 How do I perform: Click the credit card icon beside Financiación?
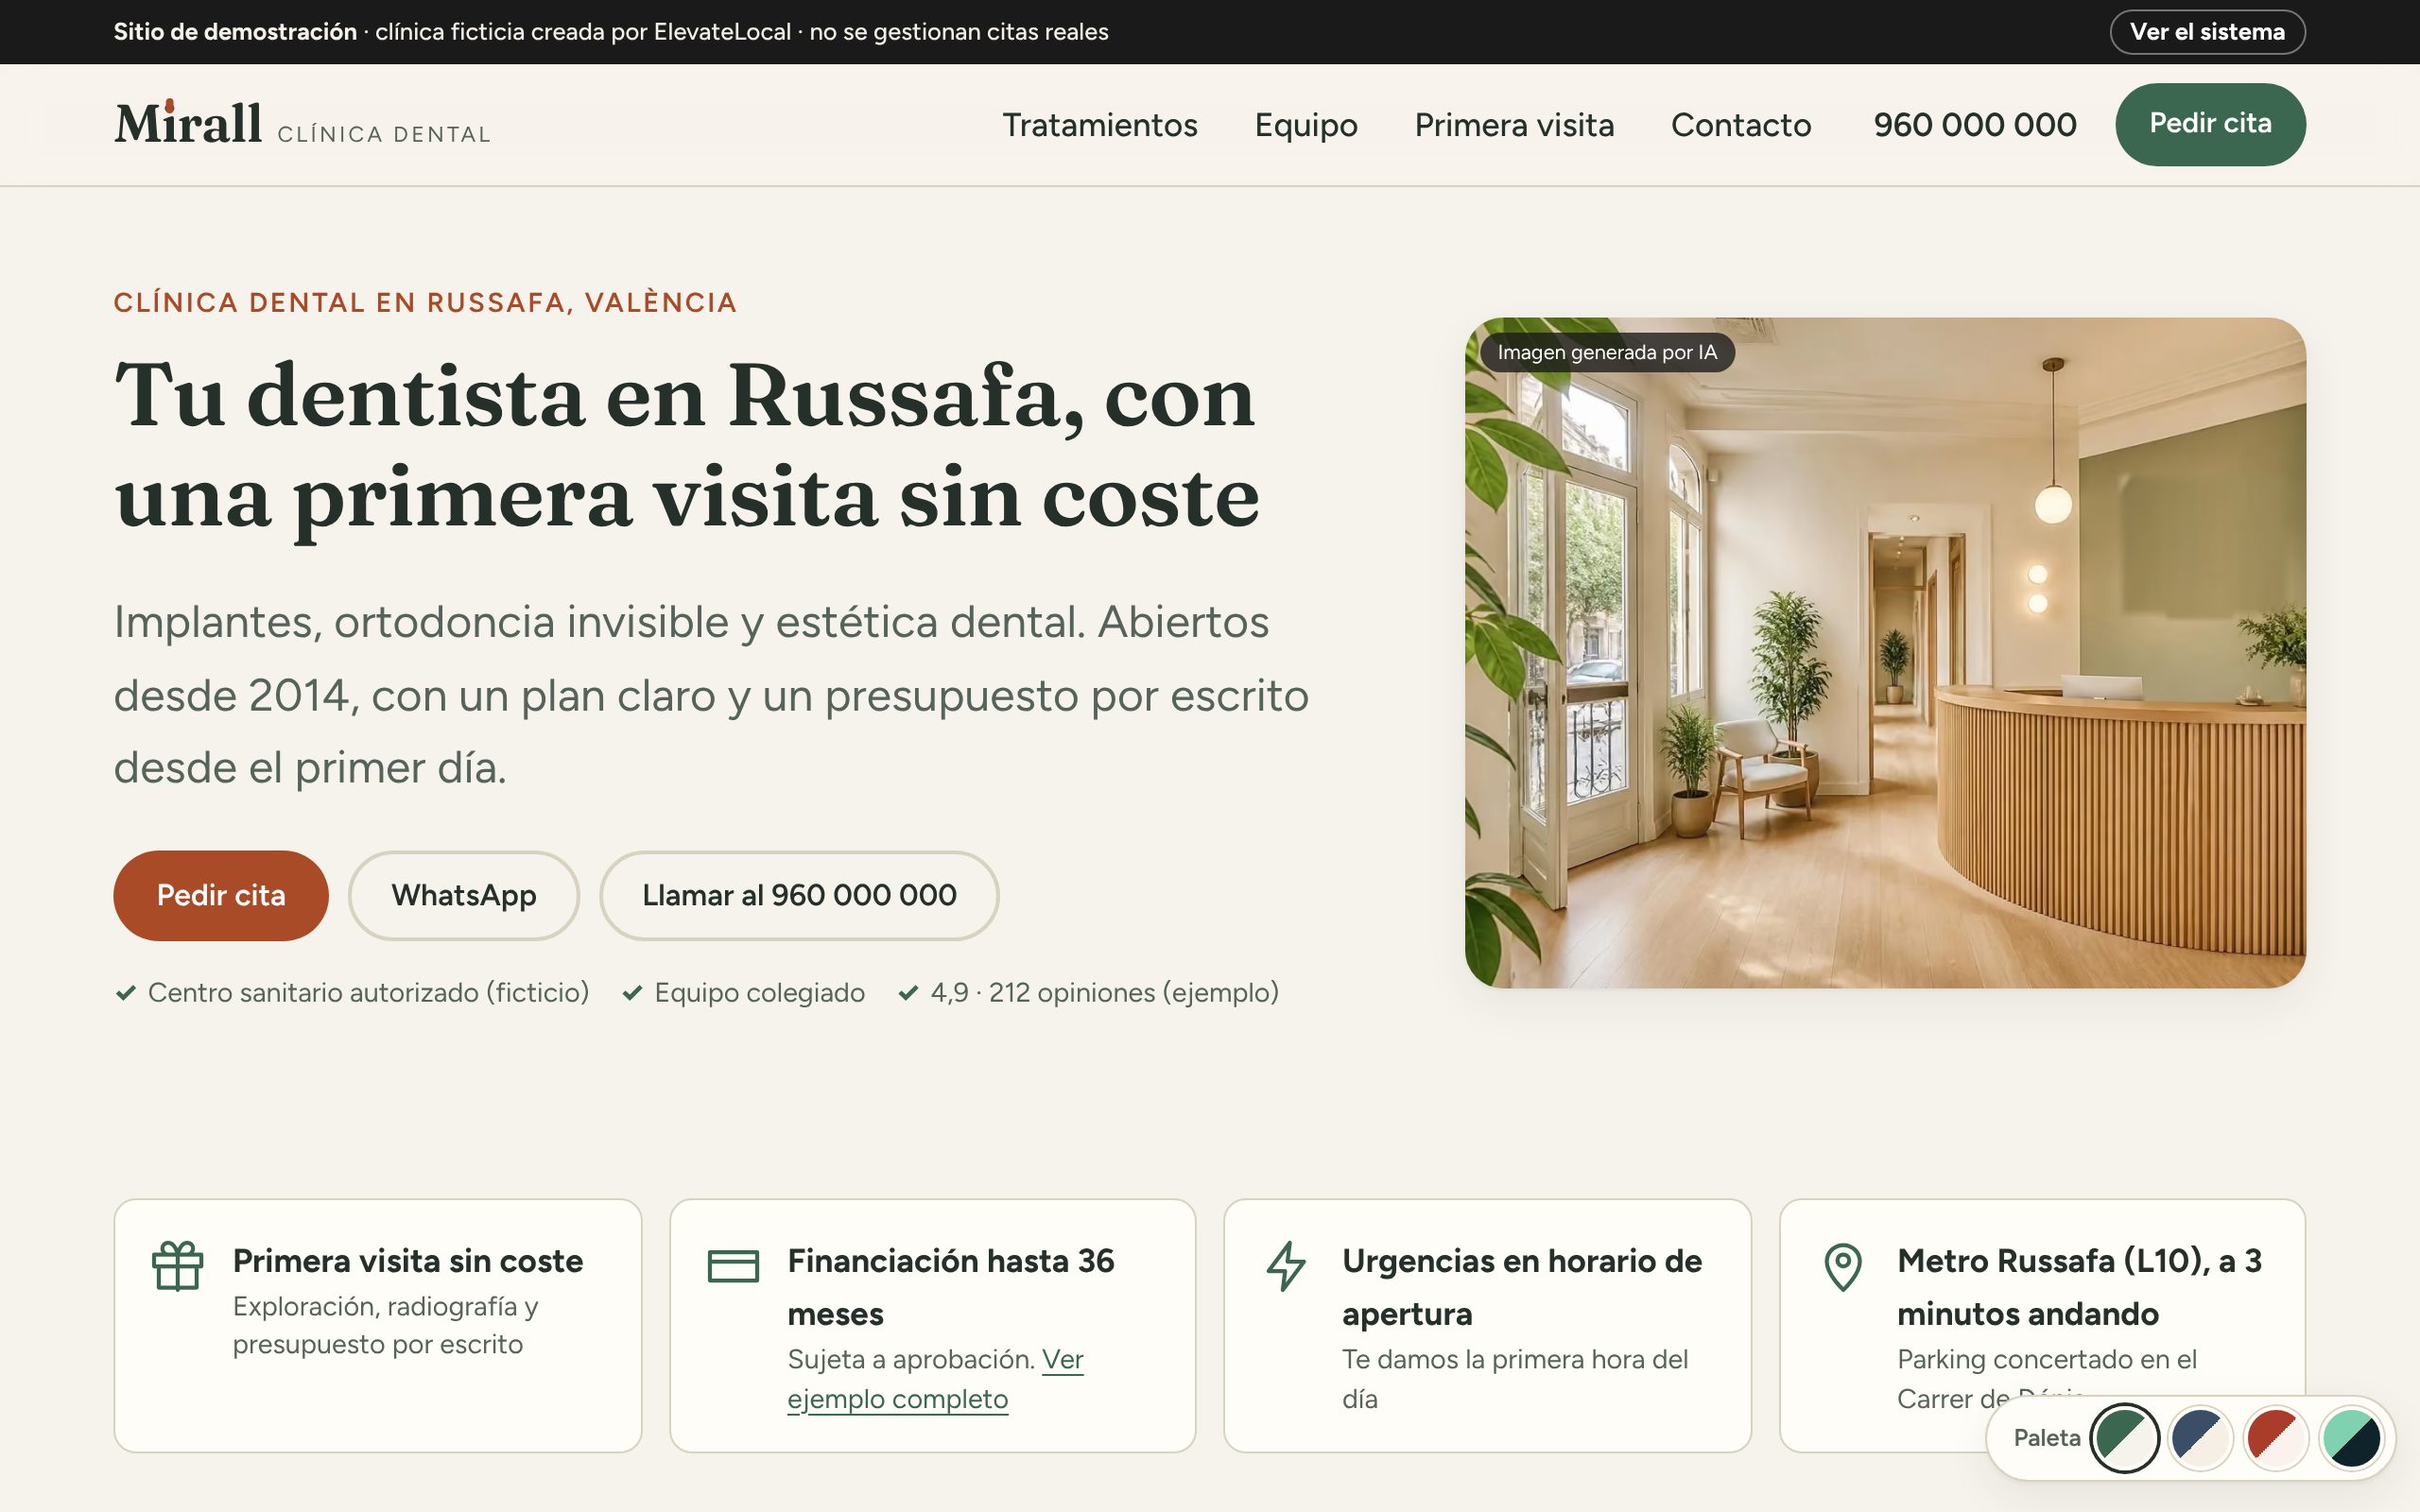(733, 1266)
